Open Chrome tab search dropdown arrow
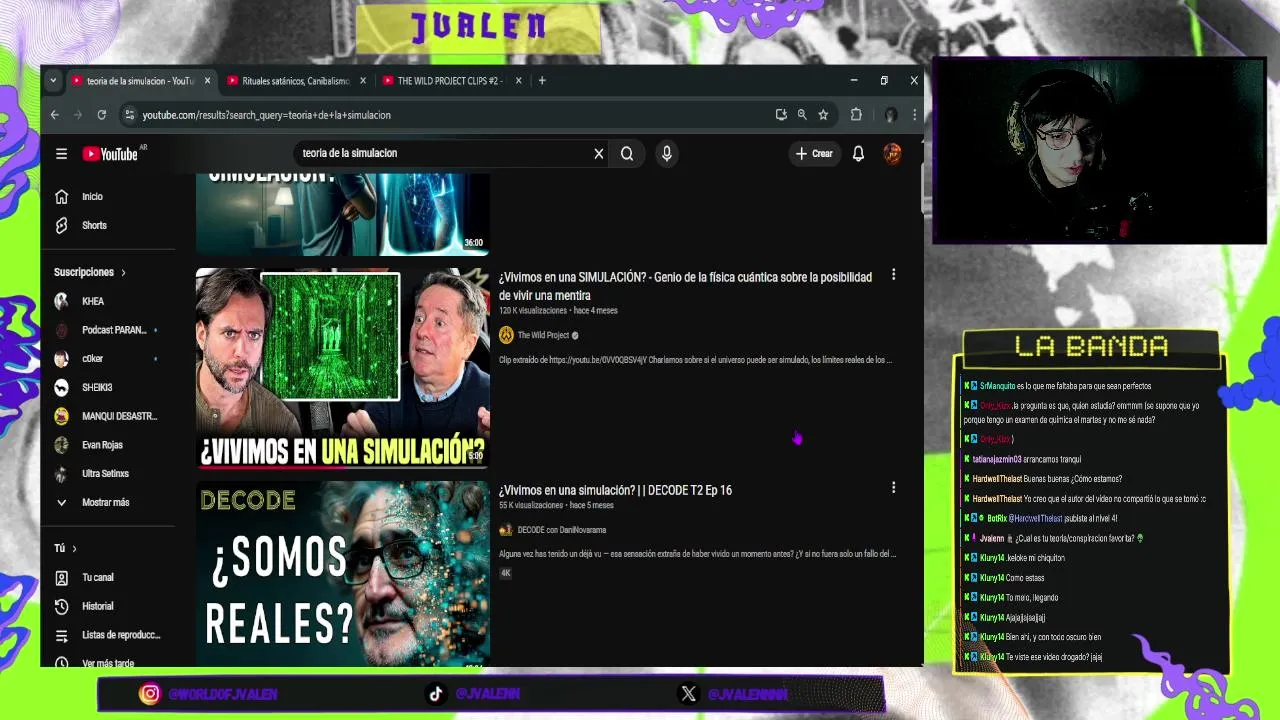 tap(53, 81)
